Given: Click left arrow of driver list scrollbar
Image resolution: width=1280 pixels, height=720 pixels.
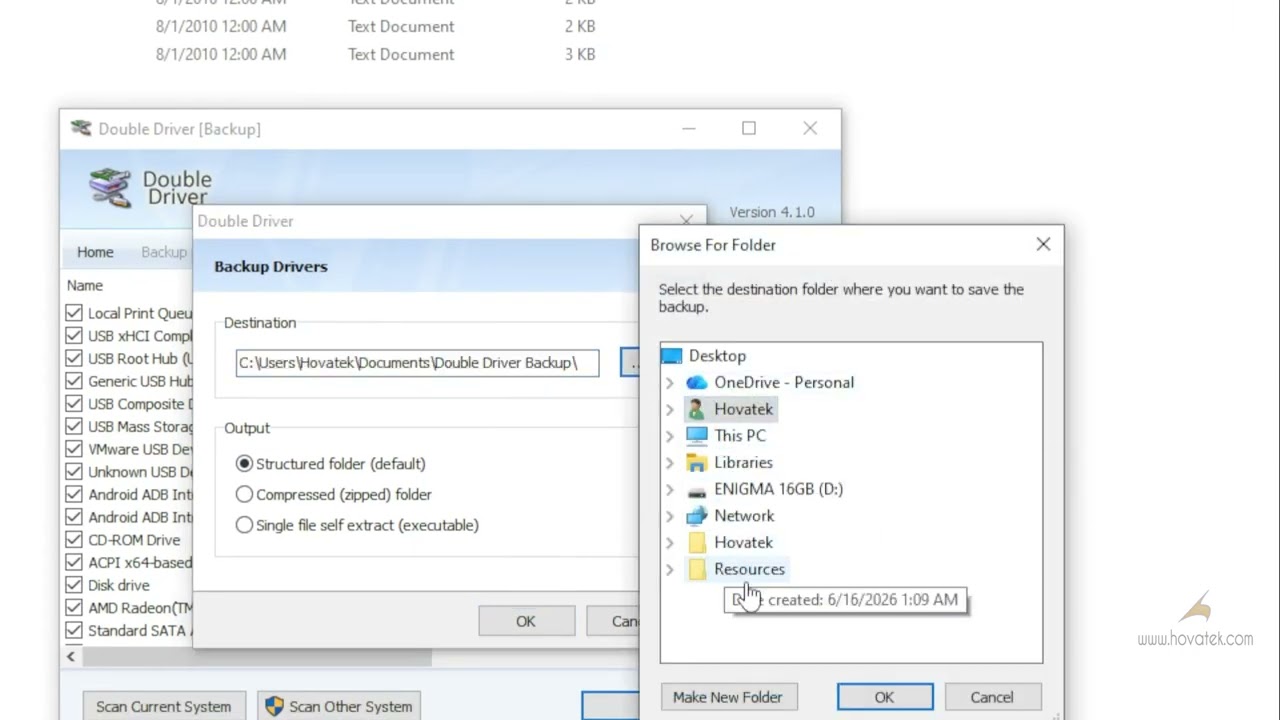Looking at the screenshot, I should pyautogui.click(x=71, y=657).
